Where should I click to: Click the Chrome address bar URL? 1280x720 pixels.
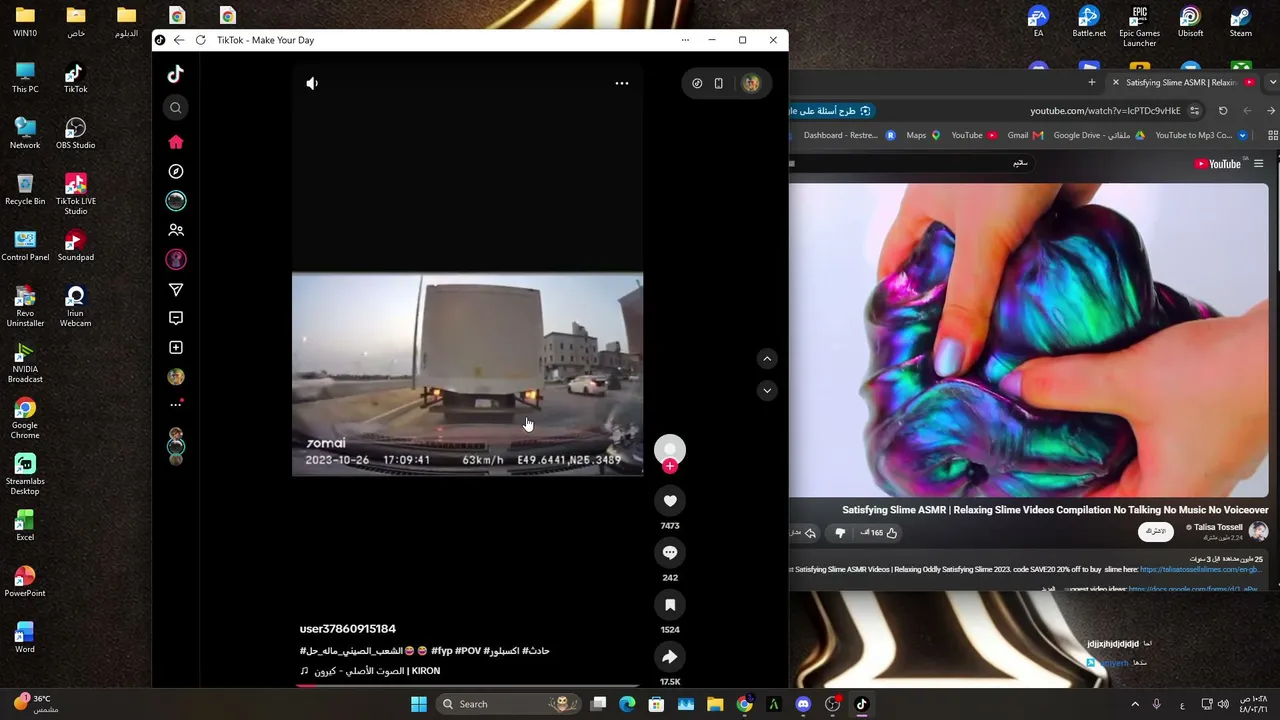click(1105, 111)
